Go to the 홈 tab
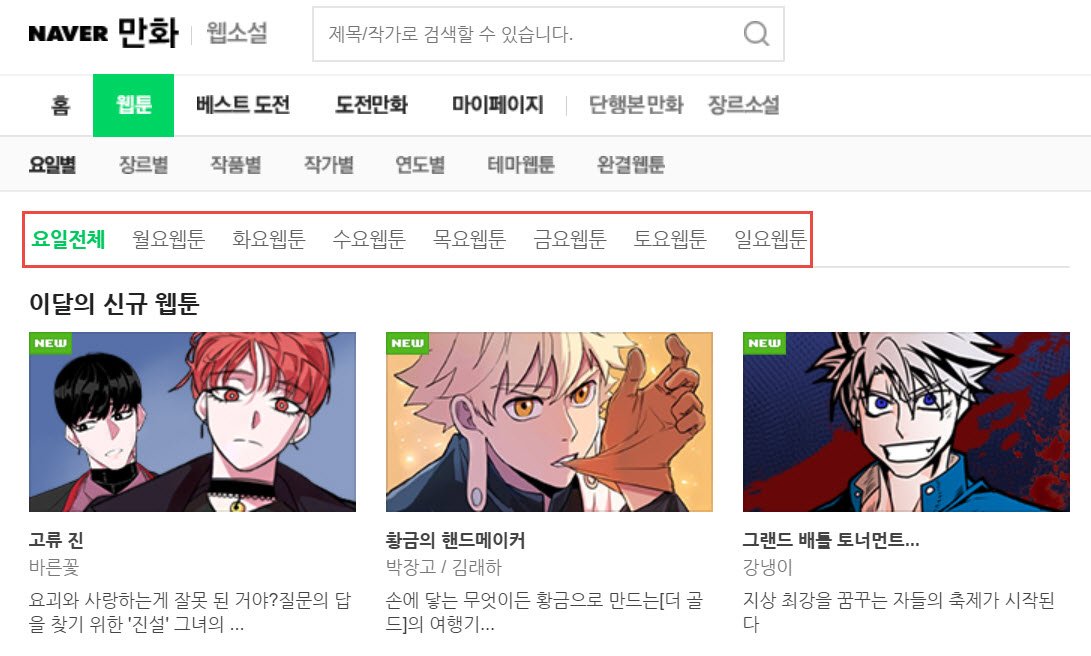1091x656 pixels. (x=61, y=105)
